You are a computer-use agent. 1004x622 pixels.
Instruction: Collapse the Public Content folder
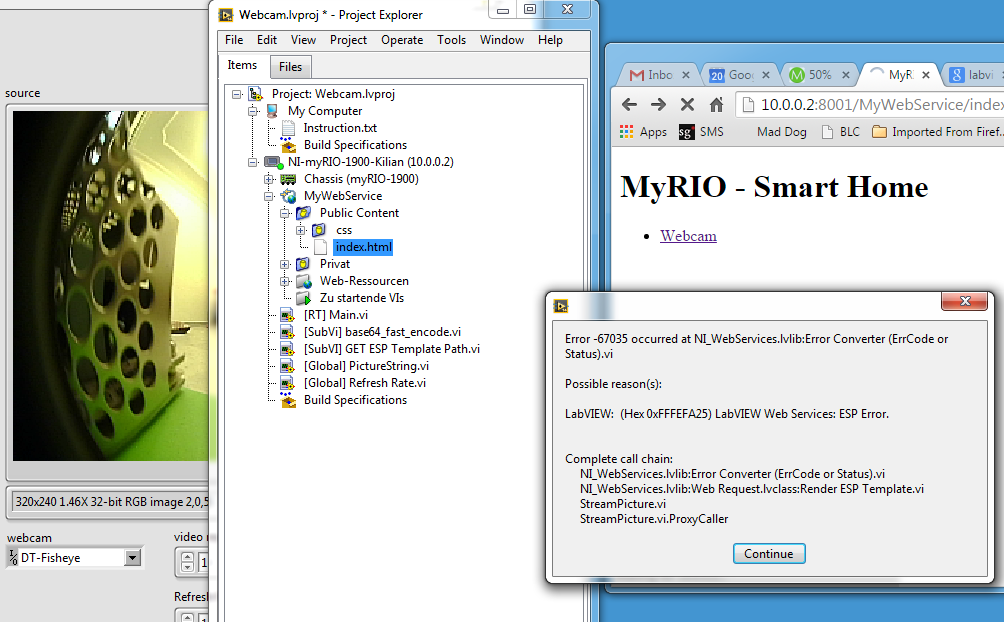(285, 213)
